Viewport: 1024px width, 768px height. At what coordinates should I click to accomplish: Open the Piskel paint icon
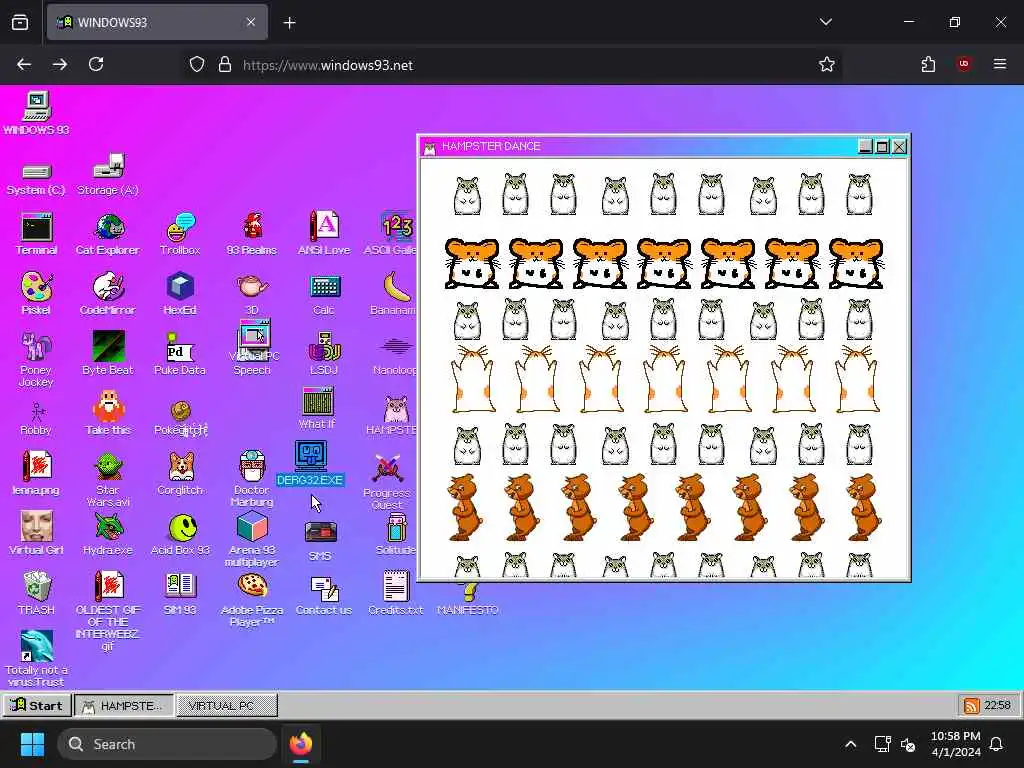(x=36, y=294)
